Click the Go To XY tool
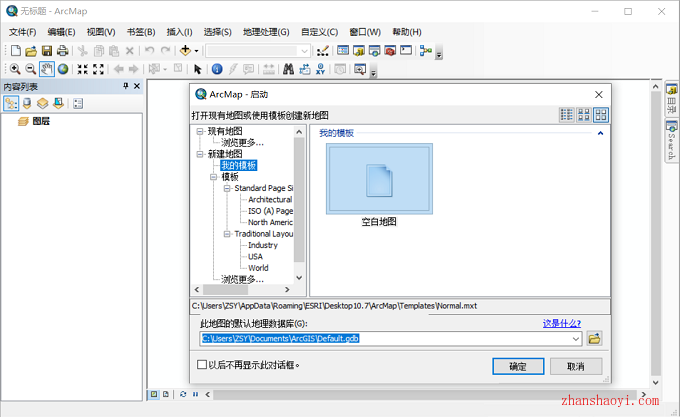680x417 pixels. [320, 69]
